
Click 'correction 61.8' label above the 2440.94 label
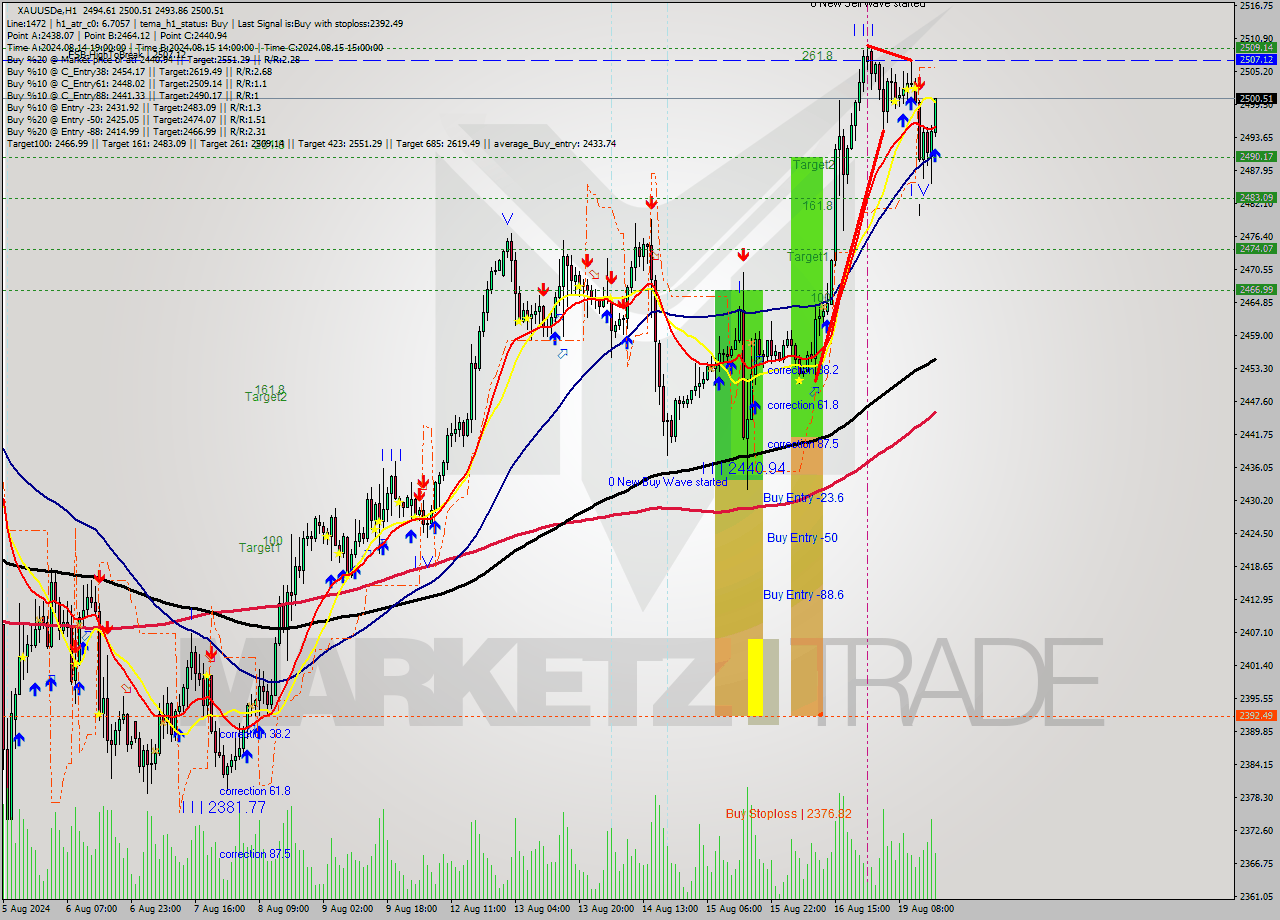point(803,405)
